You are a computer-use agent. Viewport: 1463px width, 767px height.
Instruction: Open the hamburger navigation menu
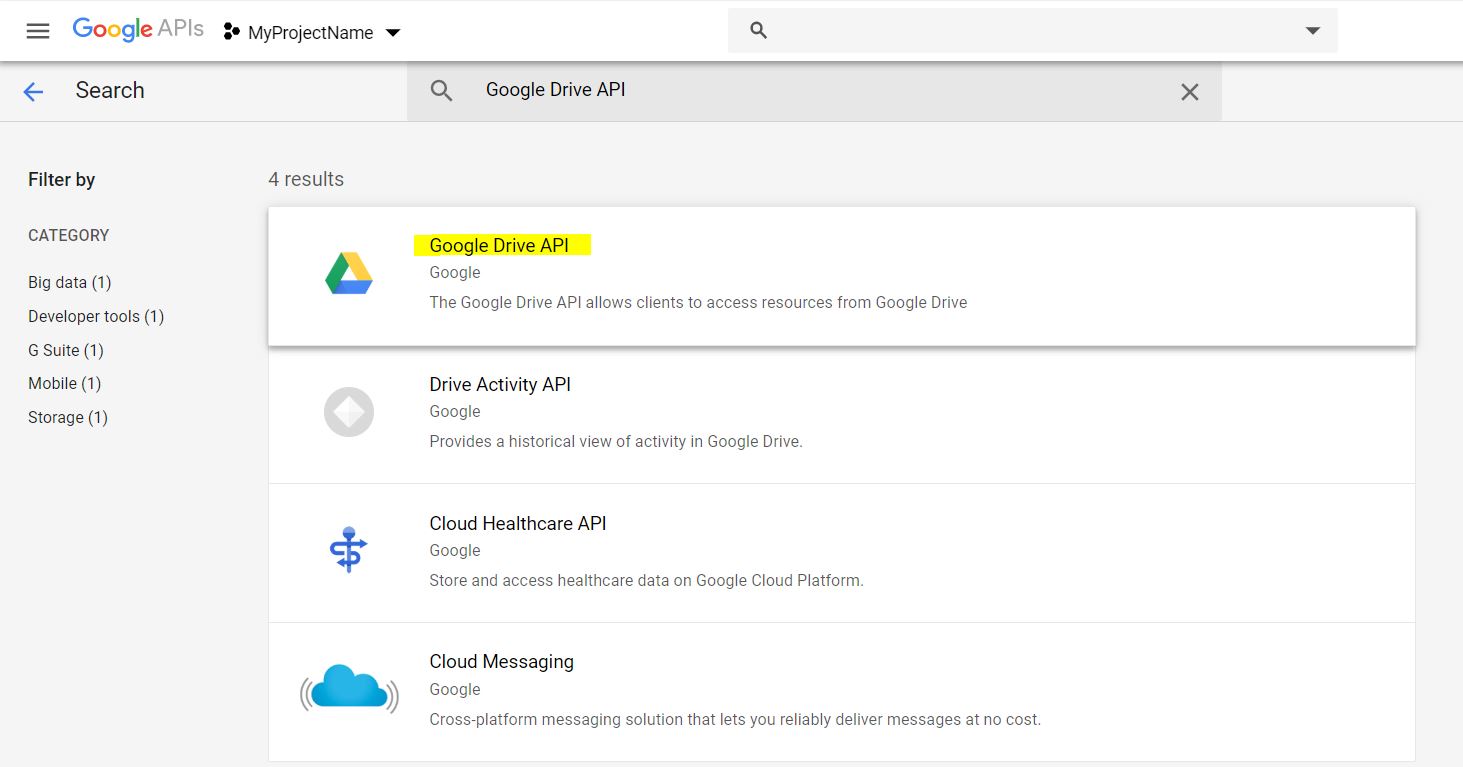pos(38,31)
